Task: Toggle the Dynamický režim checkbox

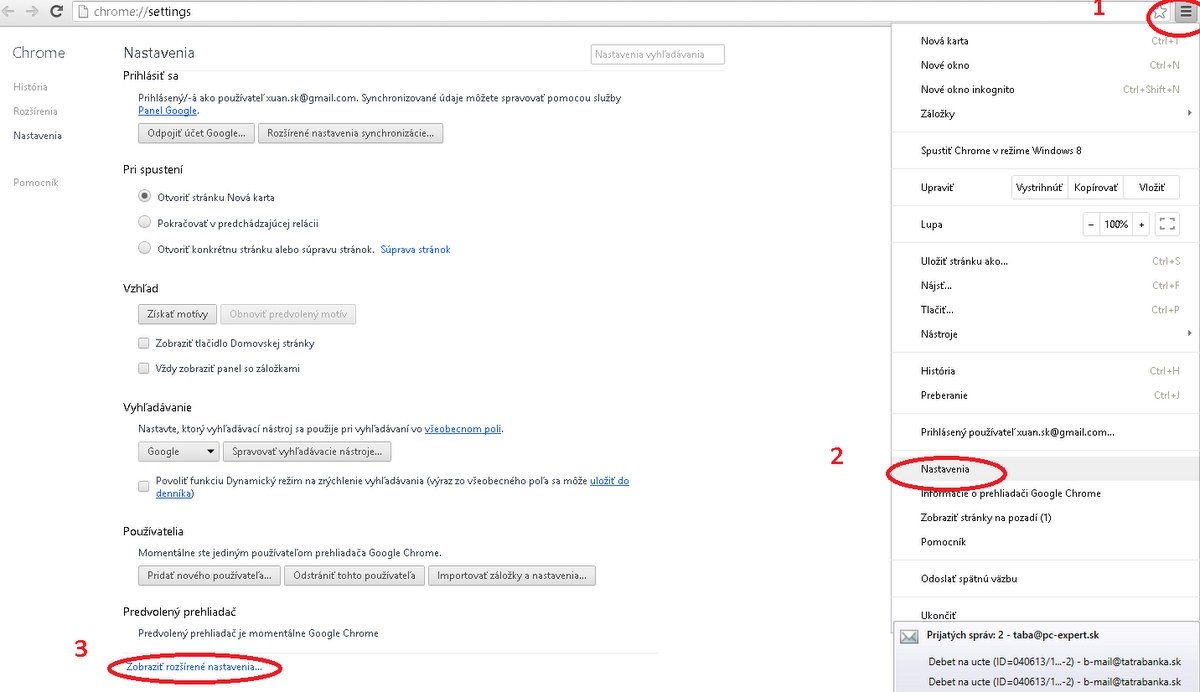Action: (144, 486)
